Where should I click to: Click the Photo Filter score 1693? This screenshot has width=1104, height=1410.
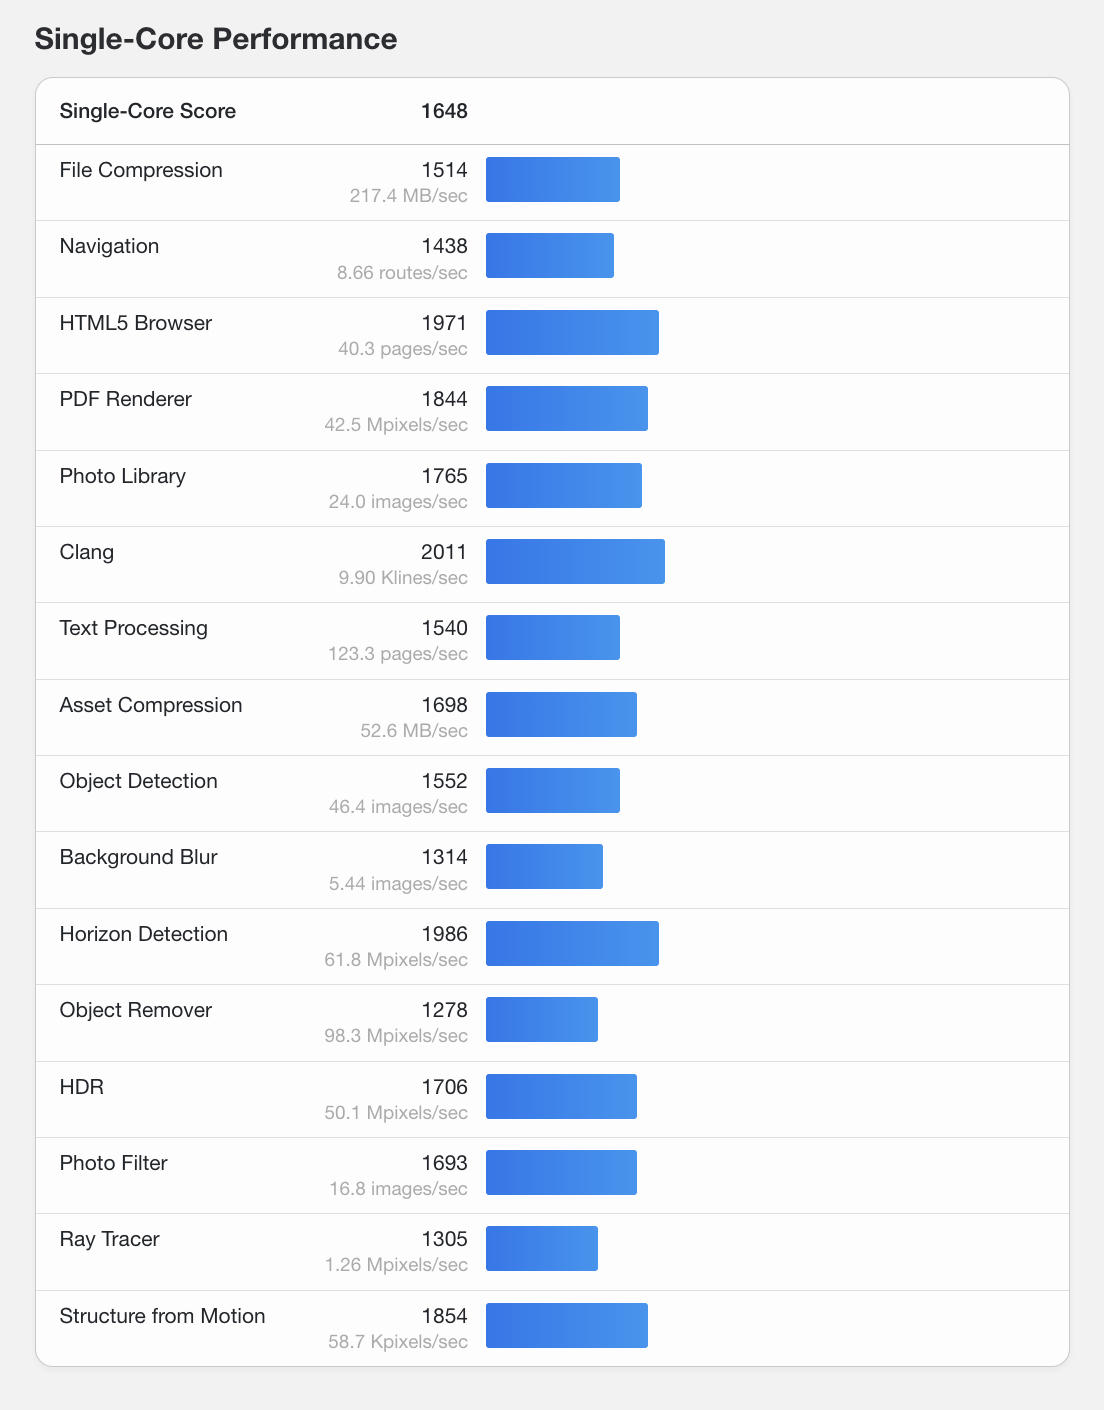click(444, 1163)
